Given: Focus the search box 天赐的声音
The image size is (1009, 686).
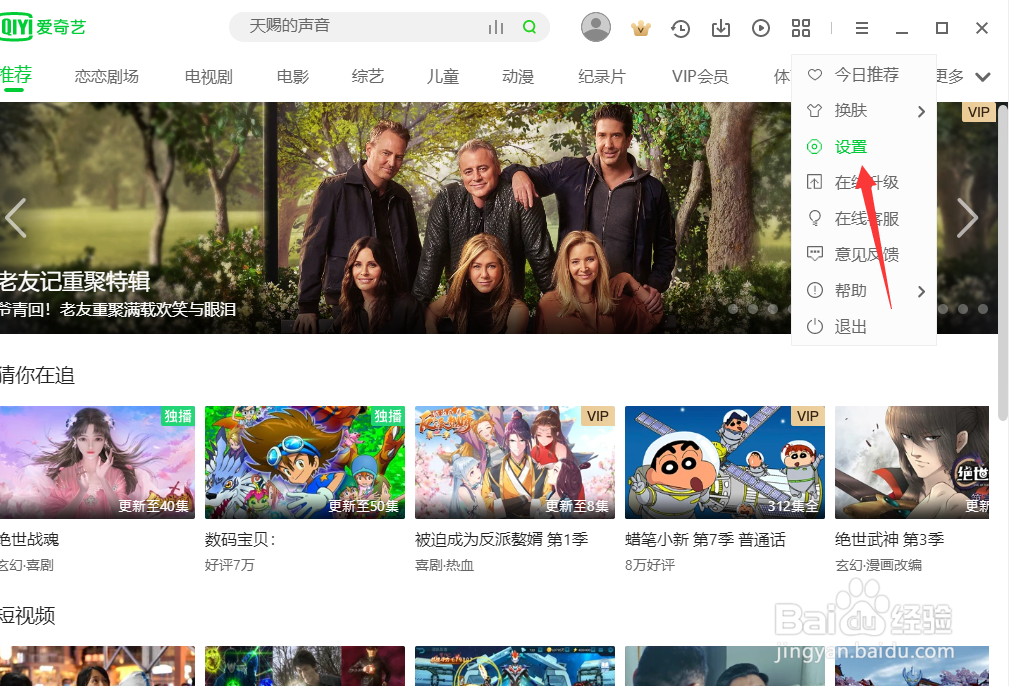Looking at the screenshot, I should click(389, 27).
